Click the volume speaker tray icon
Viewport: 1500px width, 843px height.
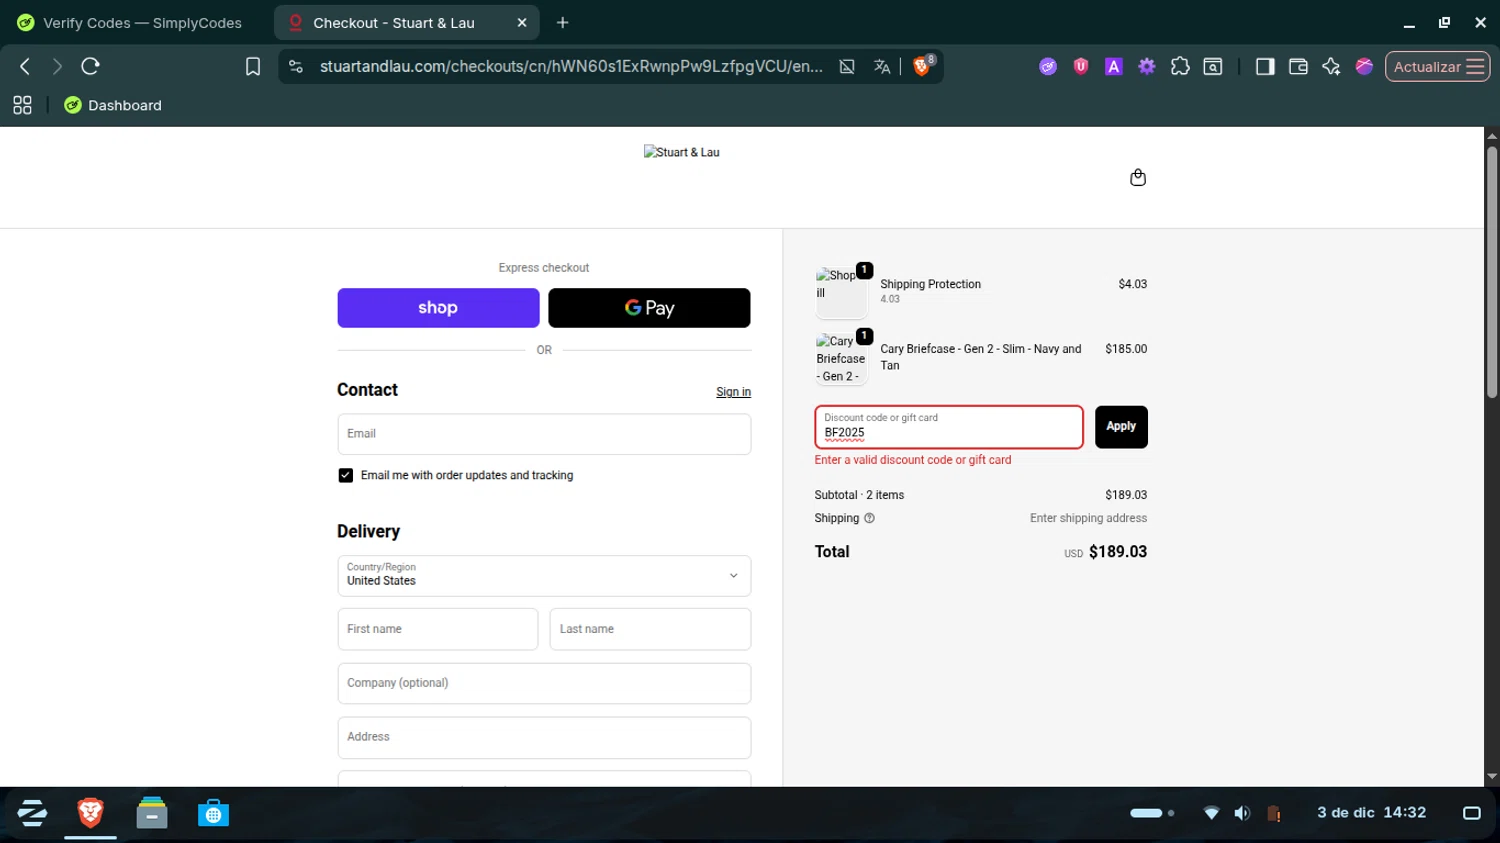click(x=1242, y=813)
